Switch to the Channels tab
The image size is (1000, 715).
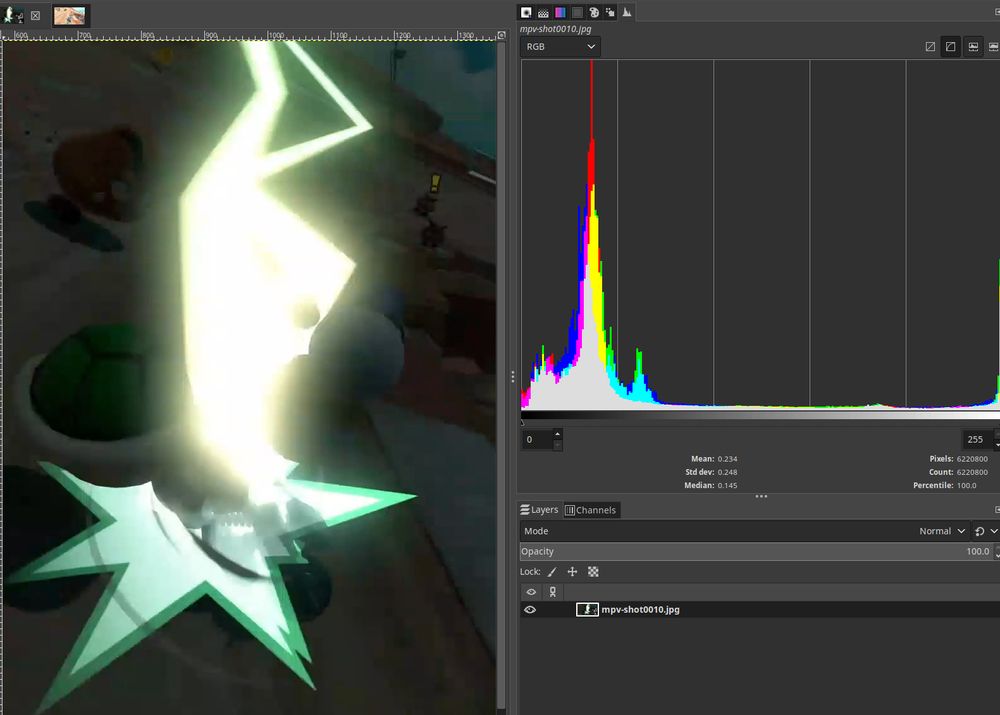click(x=591, y=510)
